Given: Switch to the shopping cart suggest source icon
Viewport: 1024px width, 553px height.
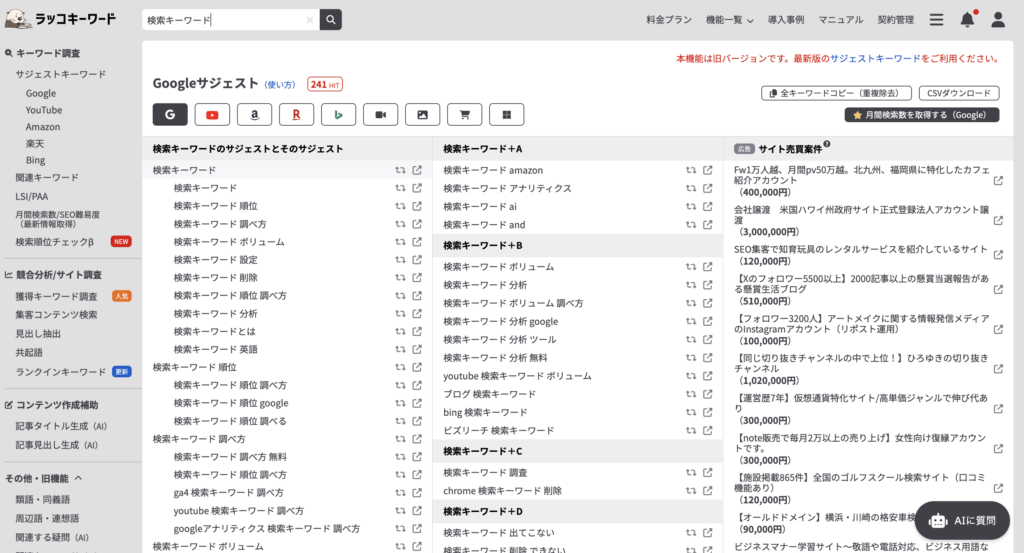Looking at the screenshot, I should 464,114.
